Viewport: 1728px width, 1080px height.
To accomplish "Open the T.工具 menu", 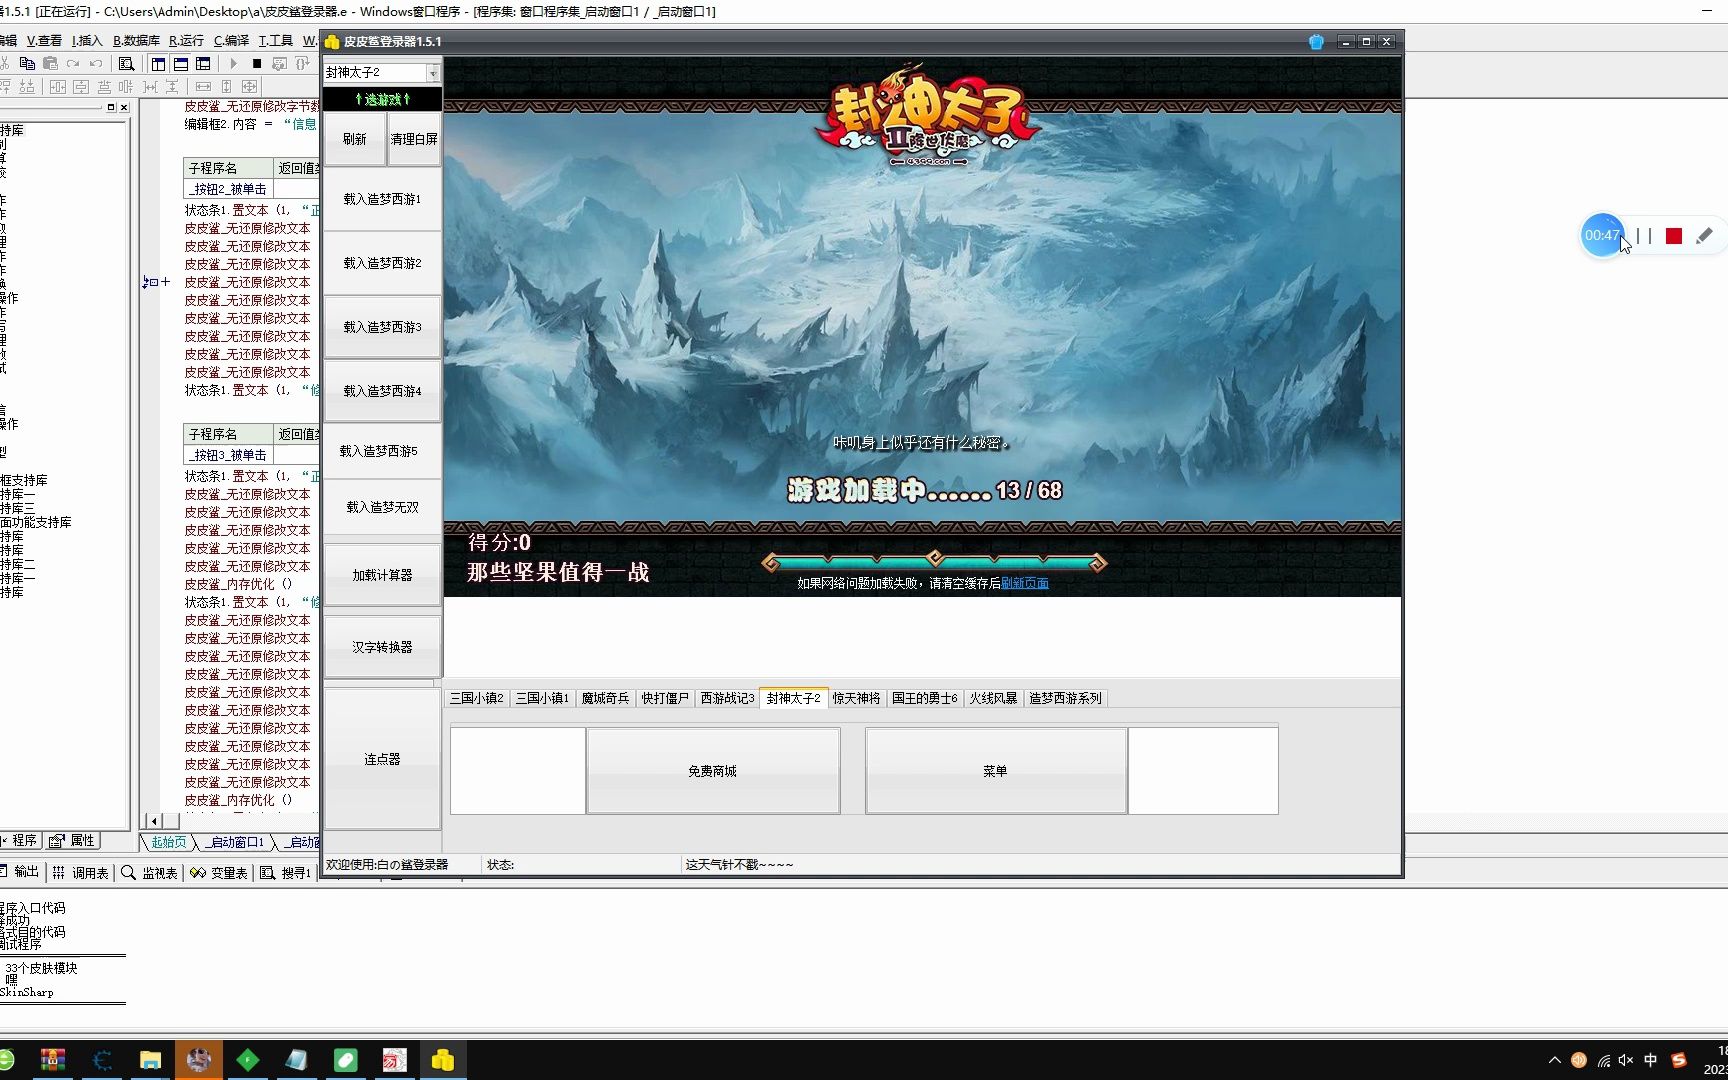I will (x=276, y=41).
